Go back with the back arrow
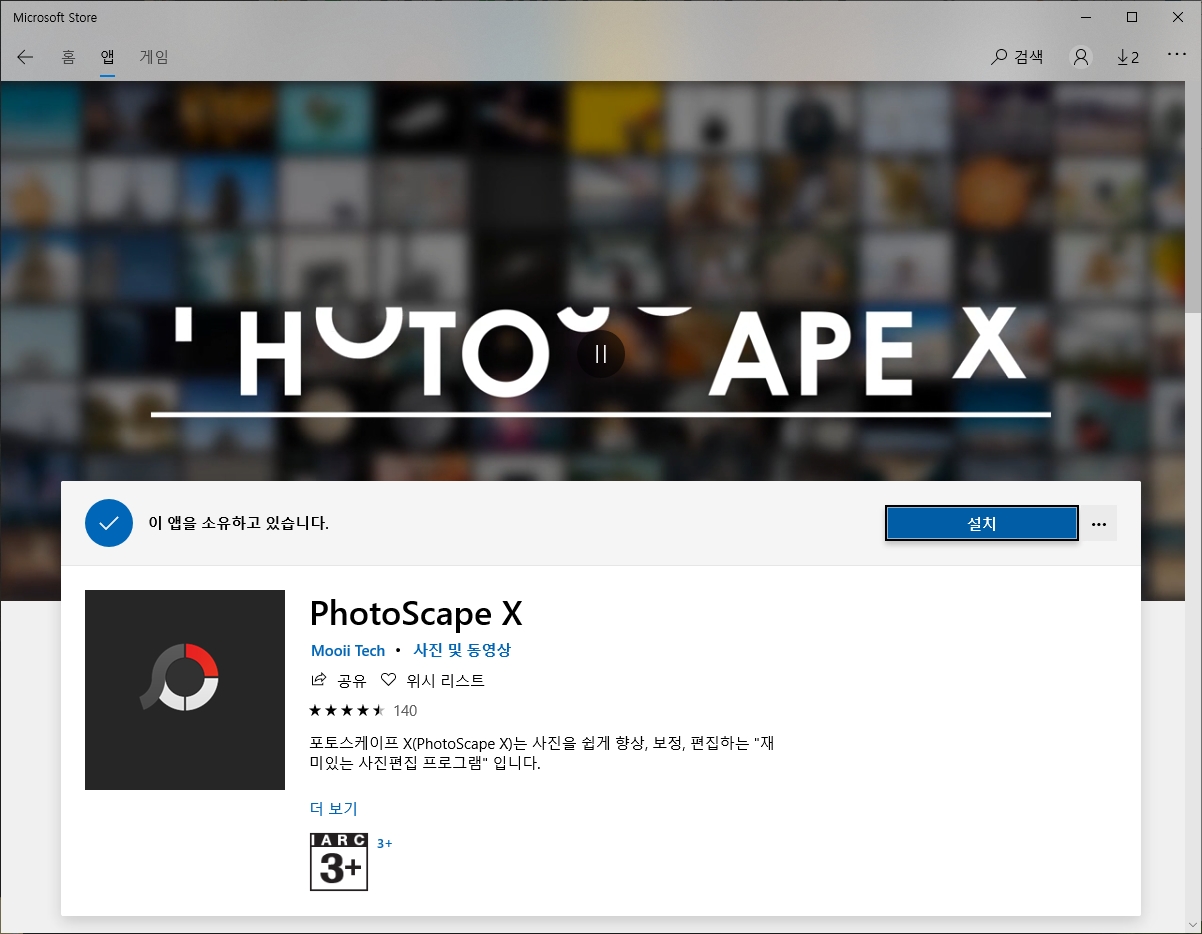This screenshot has height=934, width=1202. pos(26,57)
